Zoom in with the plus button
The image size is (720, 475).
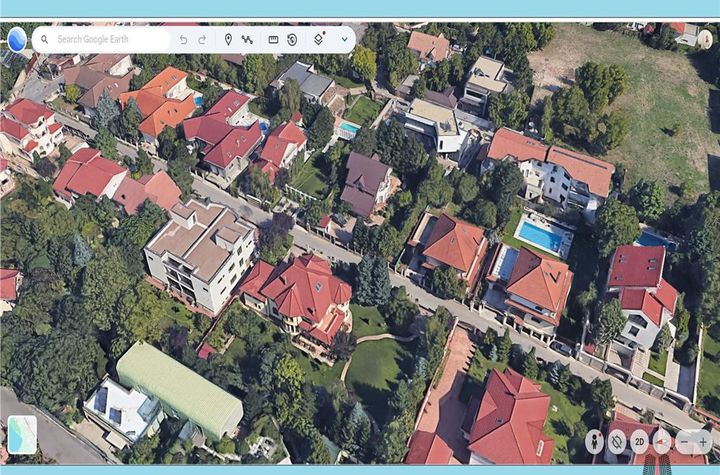click(x=703, y=442)
